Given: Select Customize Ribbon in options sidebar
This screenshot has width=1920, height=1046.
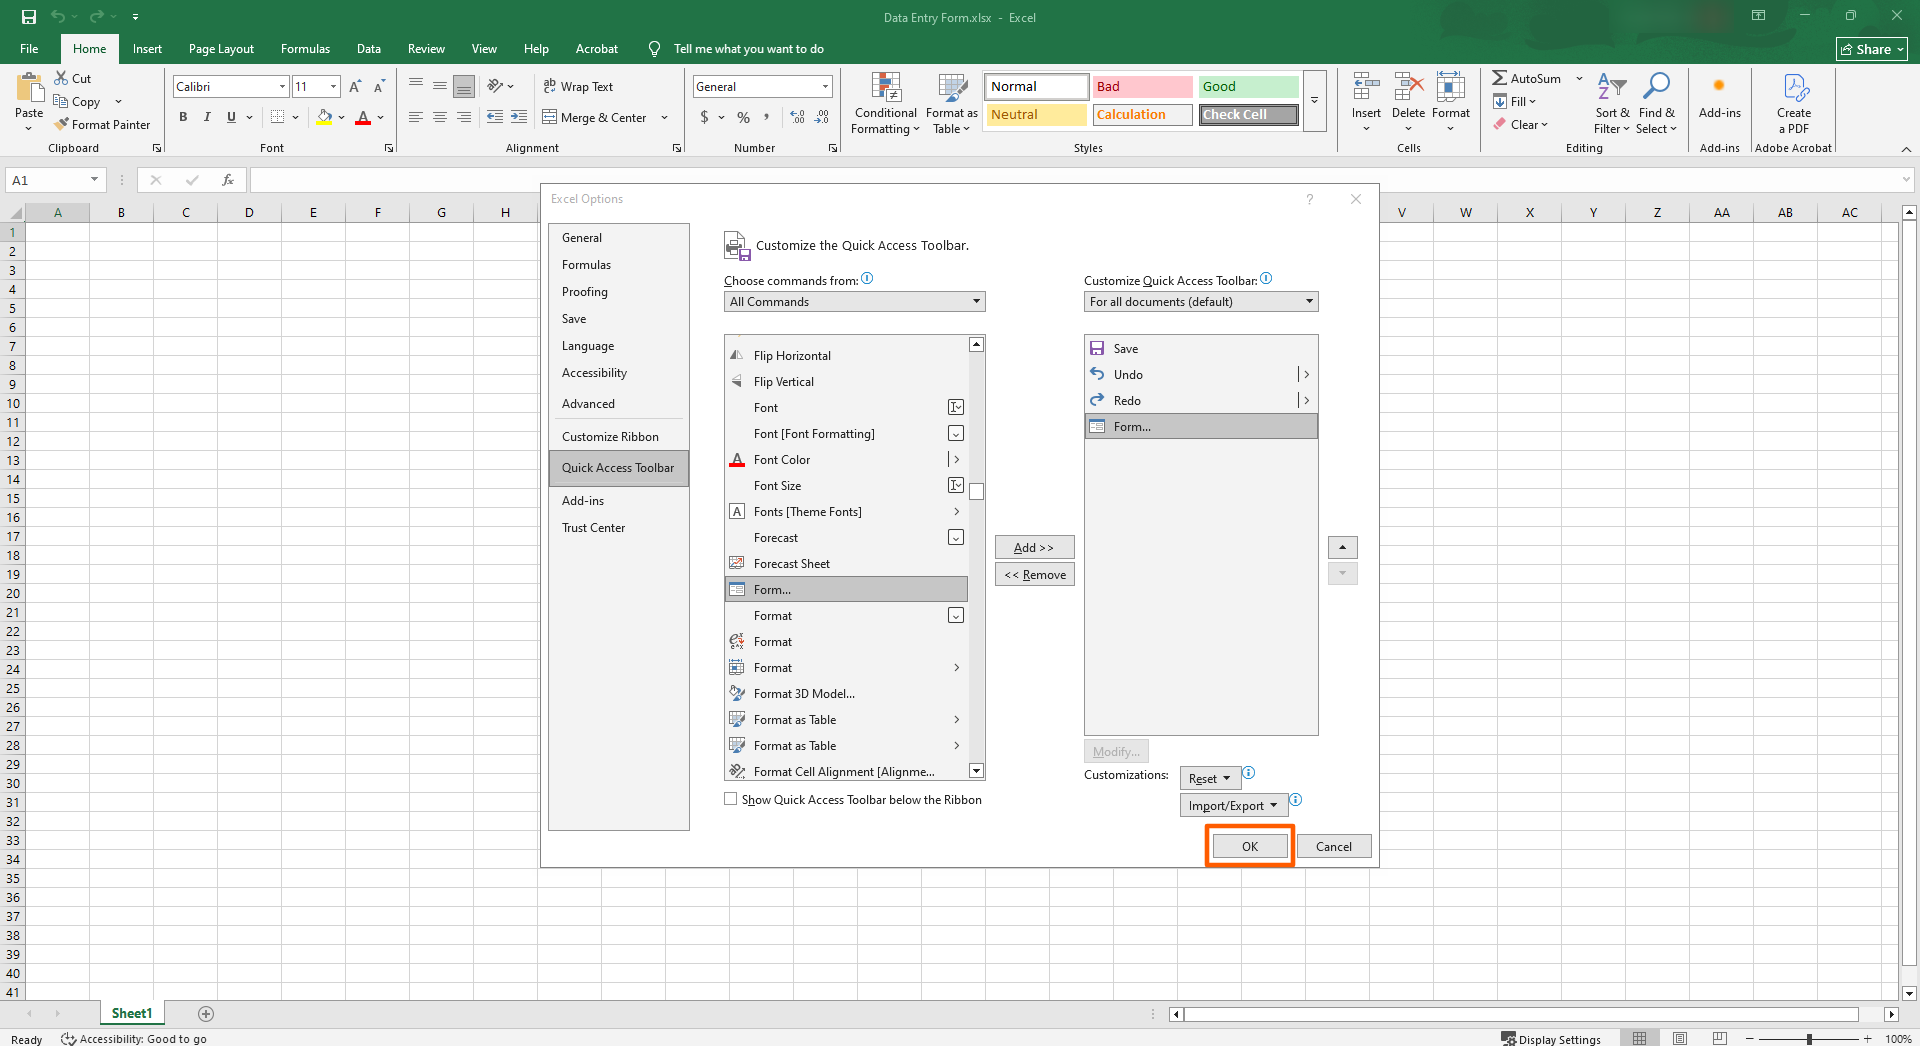Looking at the screenshot, I should [x=618, y=436].
